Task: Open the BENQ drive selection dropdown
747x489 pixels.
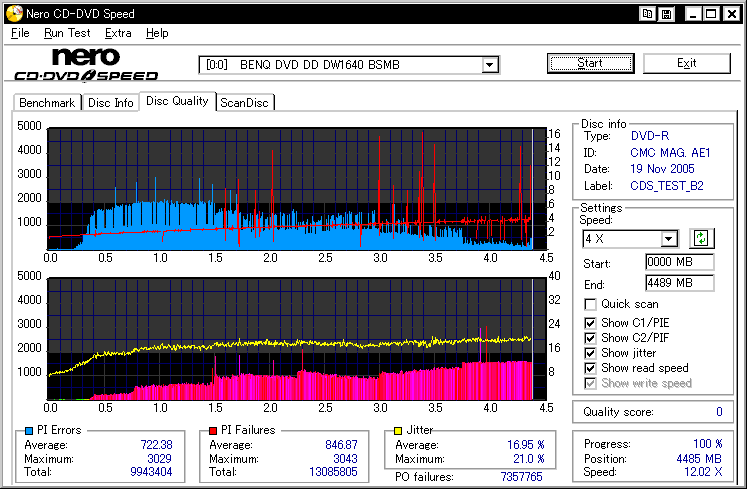Action: tap(490, 65)
